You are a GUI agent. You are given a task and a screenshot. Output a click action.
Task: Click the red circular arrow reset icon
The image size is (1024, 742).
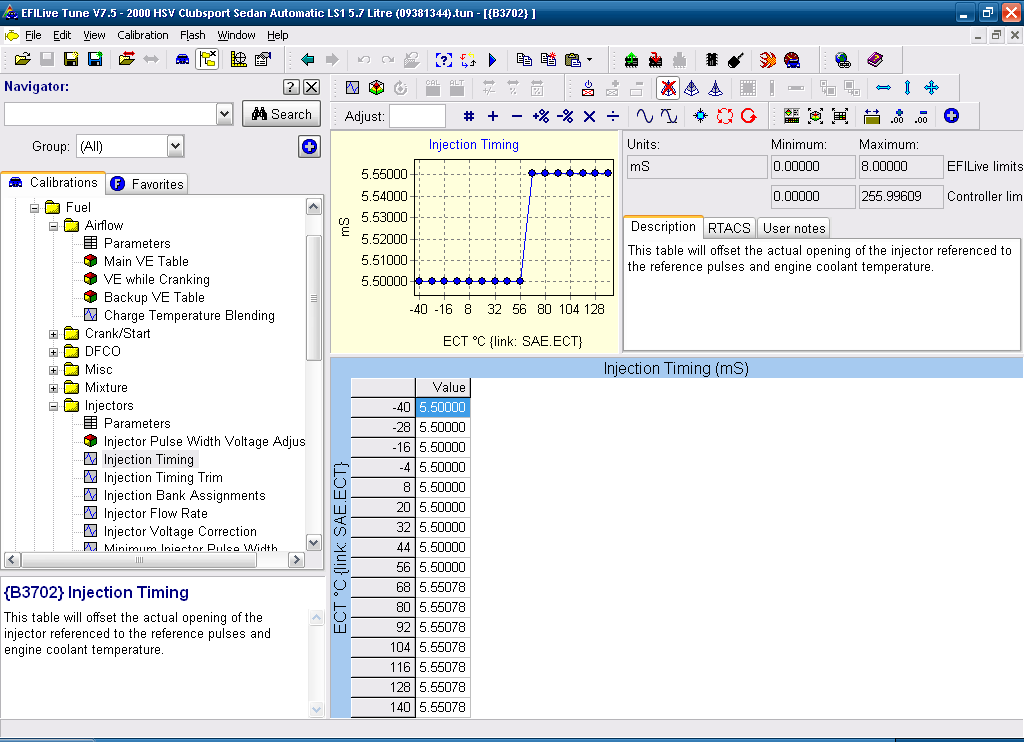click(x=749, y=116)
